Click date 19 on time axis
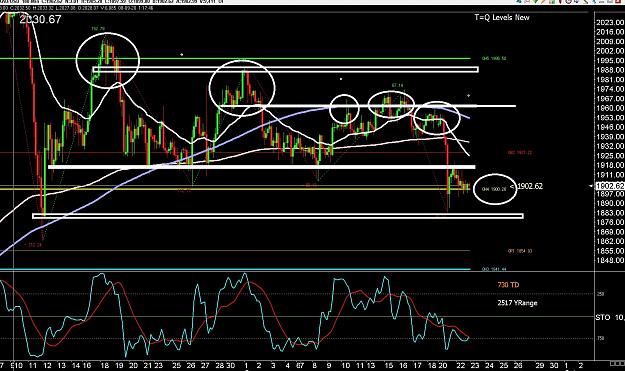 point(119,365)
